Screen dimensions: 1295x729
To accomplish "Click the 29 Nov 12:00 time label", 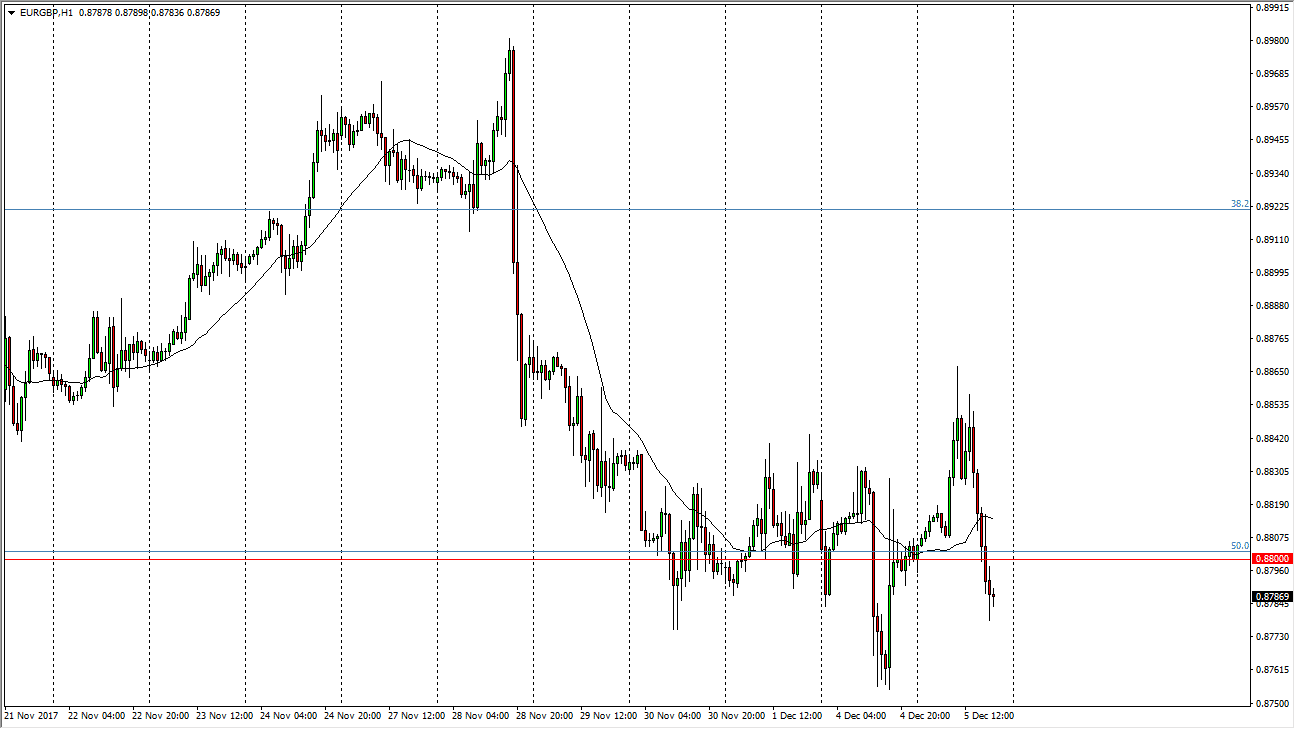I will pos(610,716).
